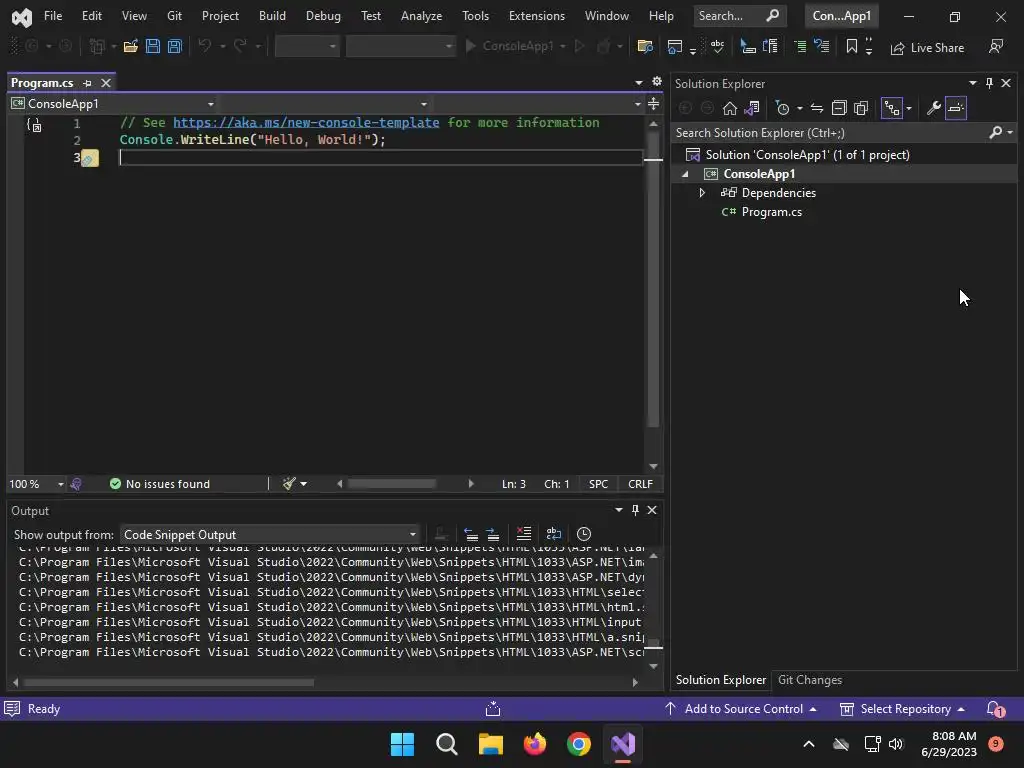
Task: Click the CRLF line ending indicator
Action: [640, 484]
